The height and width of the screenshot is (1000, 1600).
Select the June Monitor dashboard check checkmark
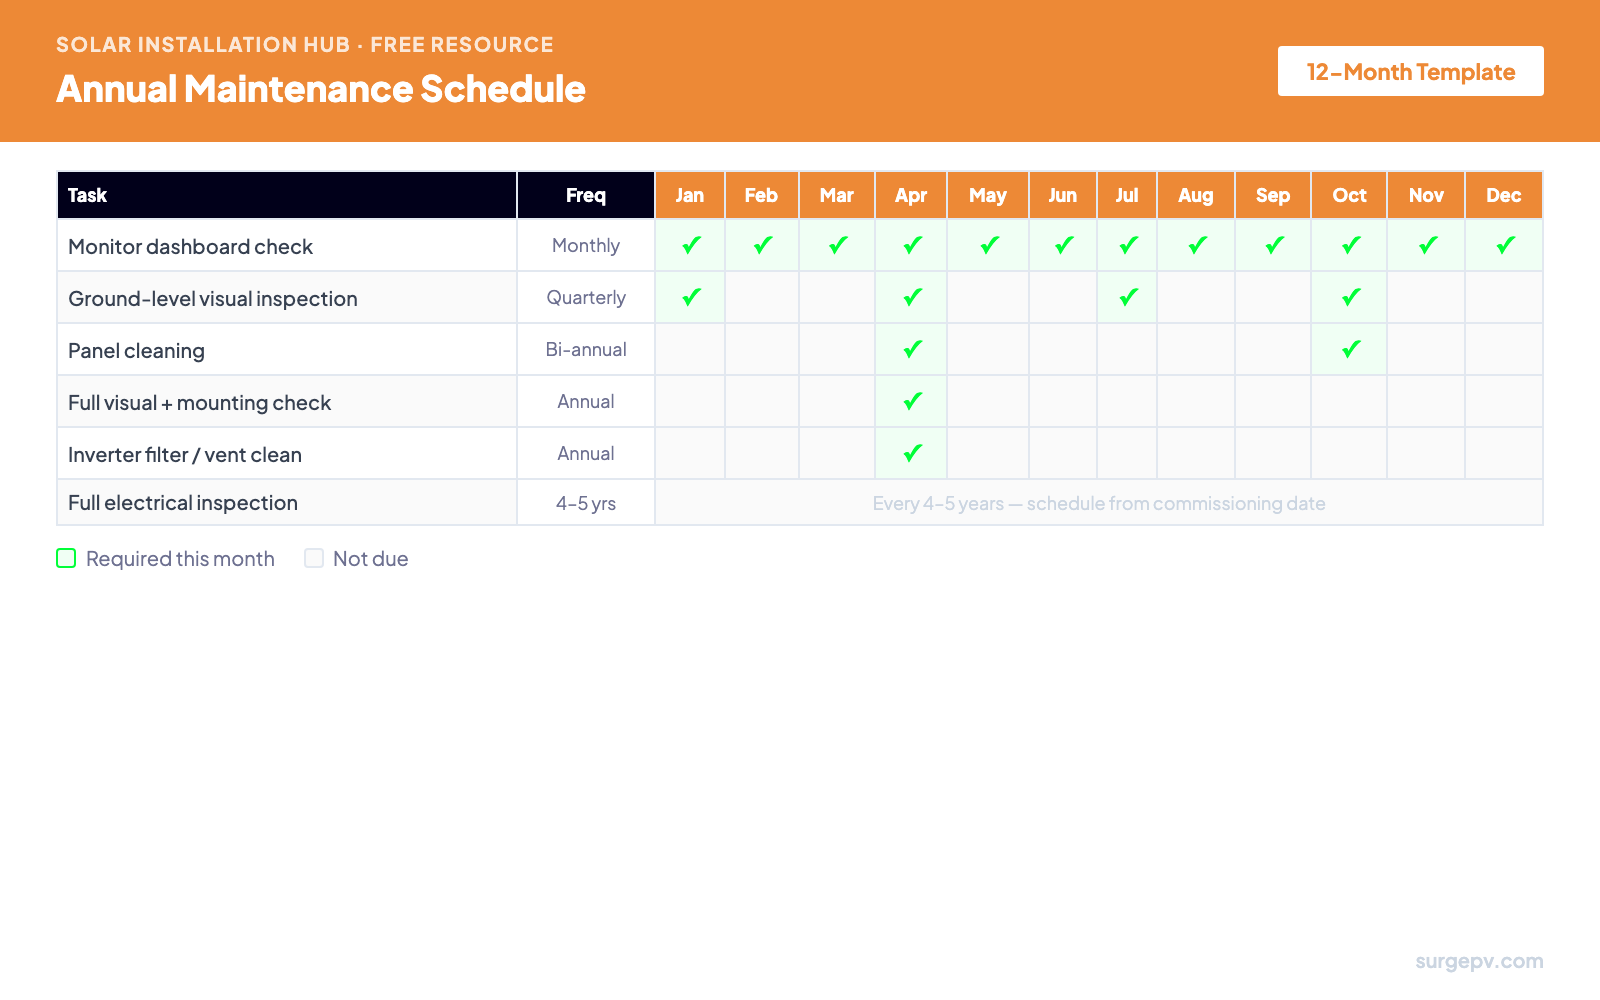tap(1063, 244)
